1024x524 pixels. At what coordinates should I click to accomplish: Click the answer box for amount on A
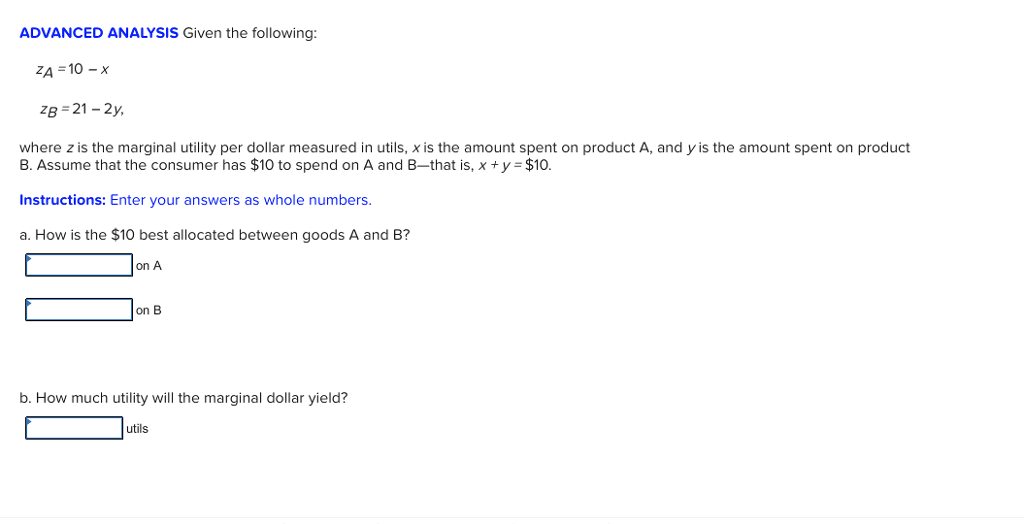click(x=79, y=265)
